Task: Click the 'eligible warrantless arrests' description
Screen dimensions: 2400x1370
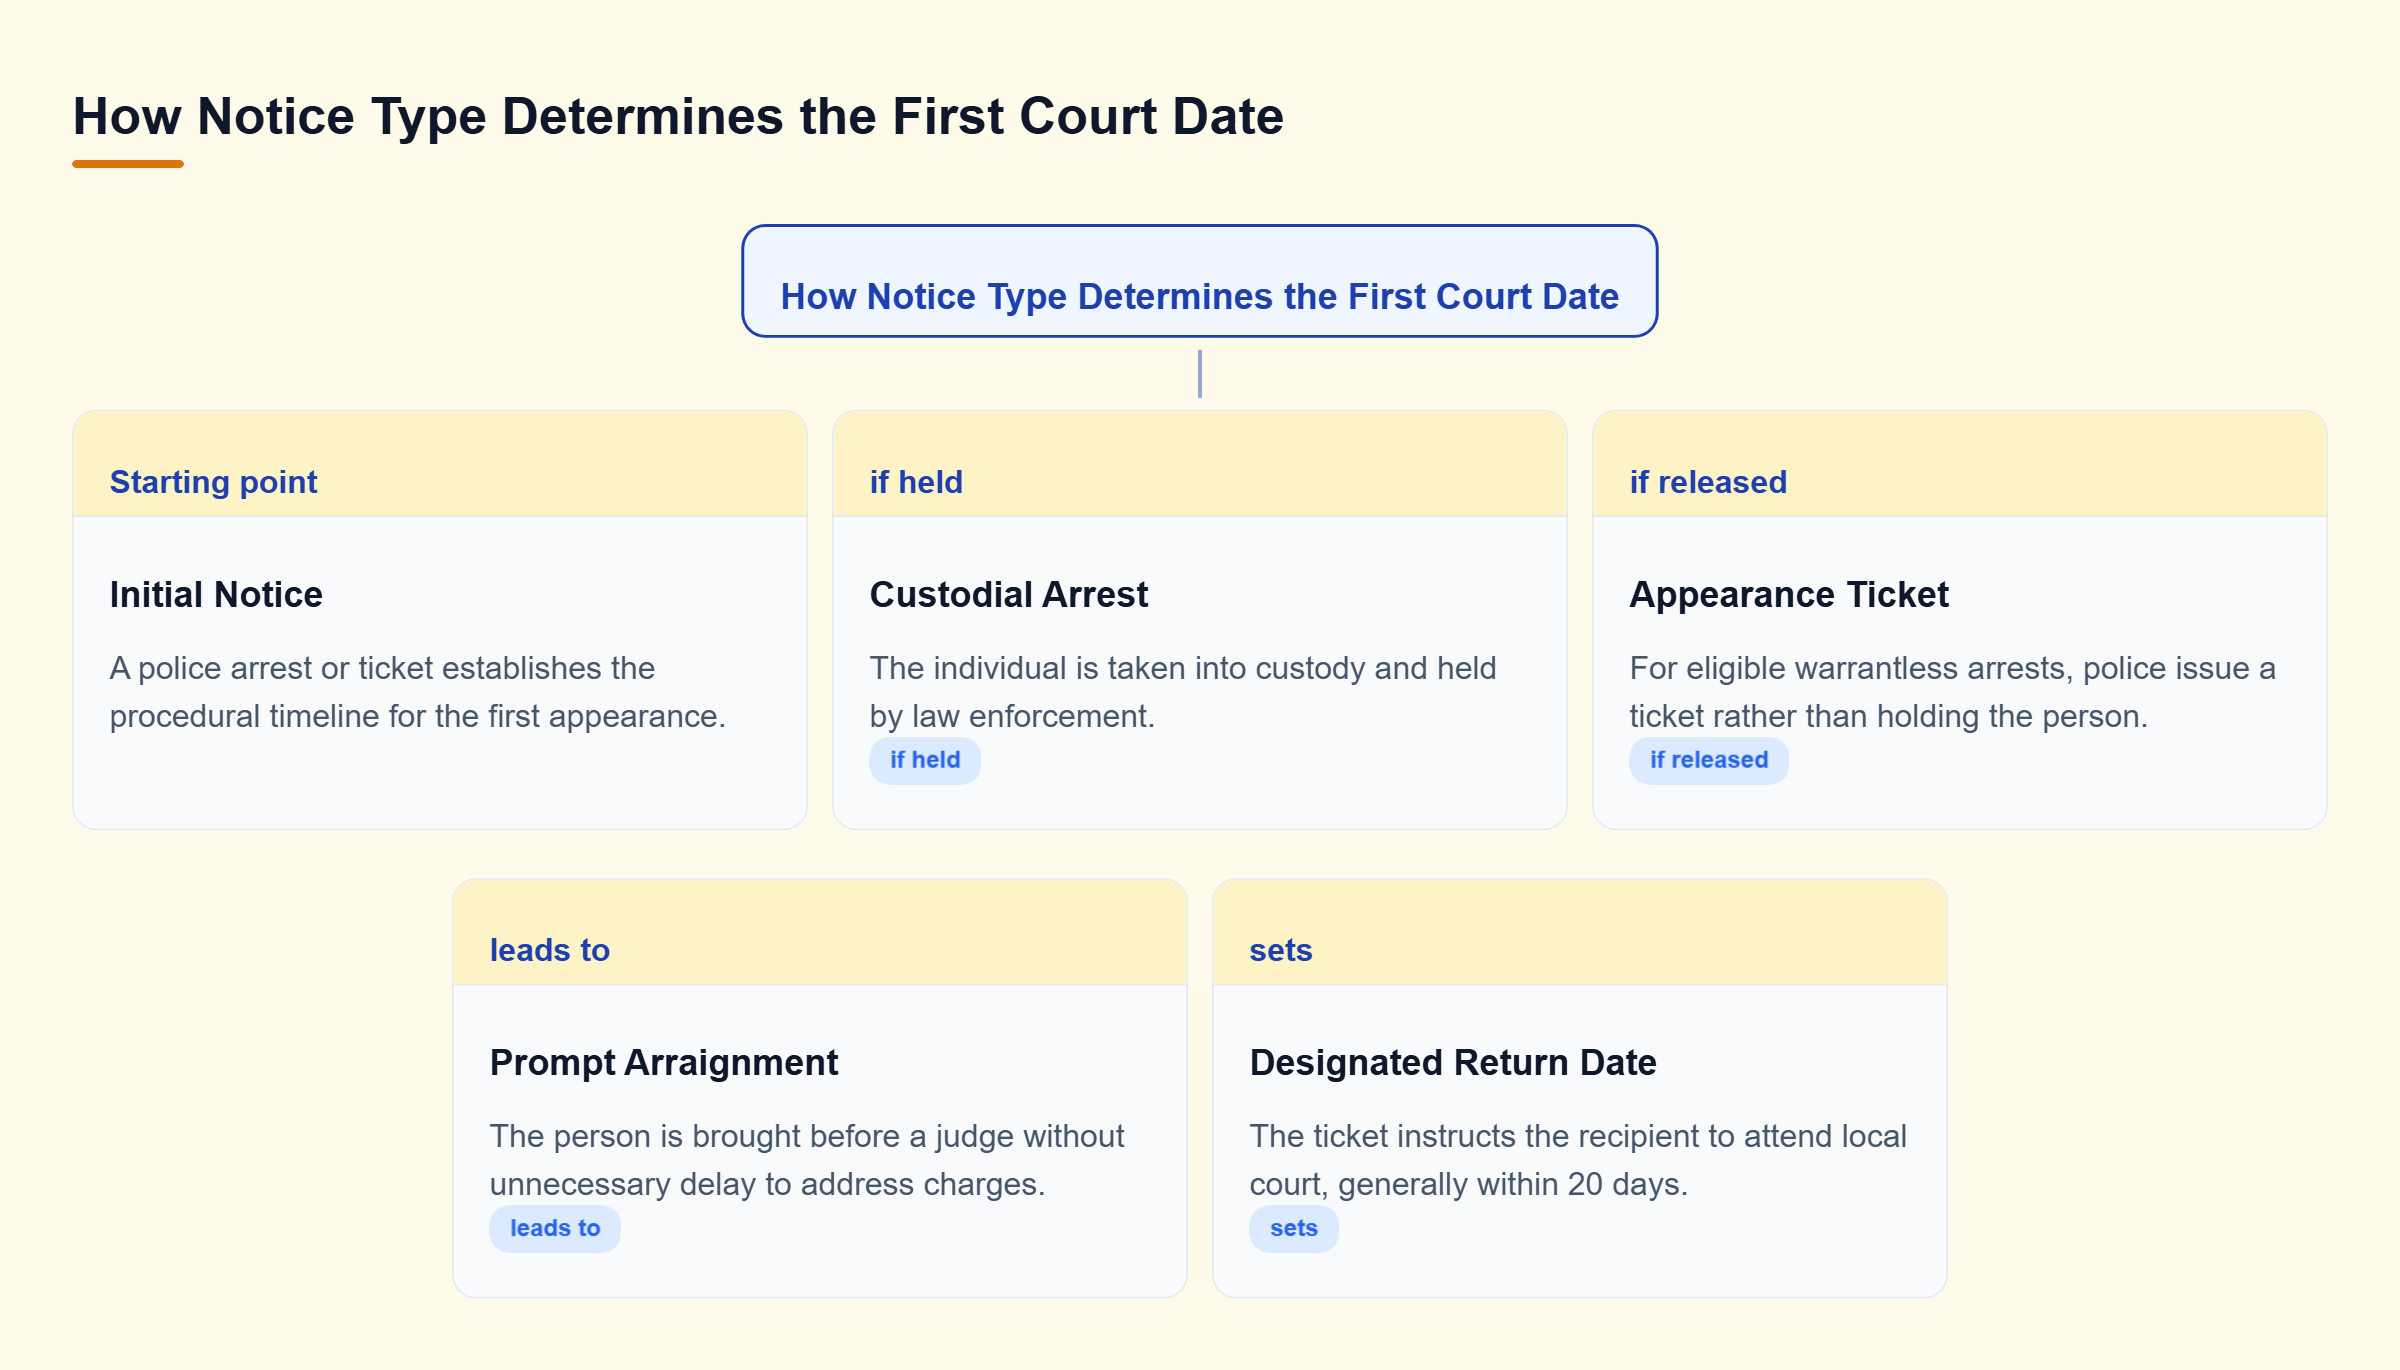Action: coord(1952,692)
